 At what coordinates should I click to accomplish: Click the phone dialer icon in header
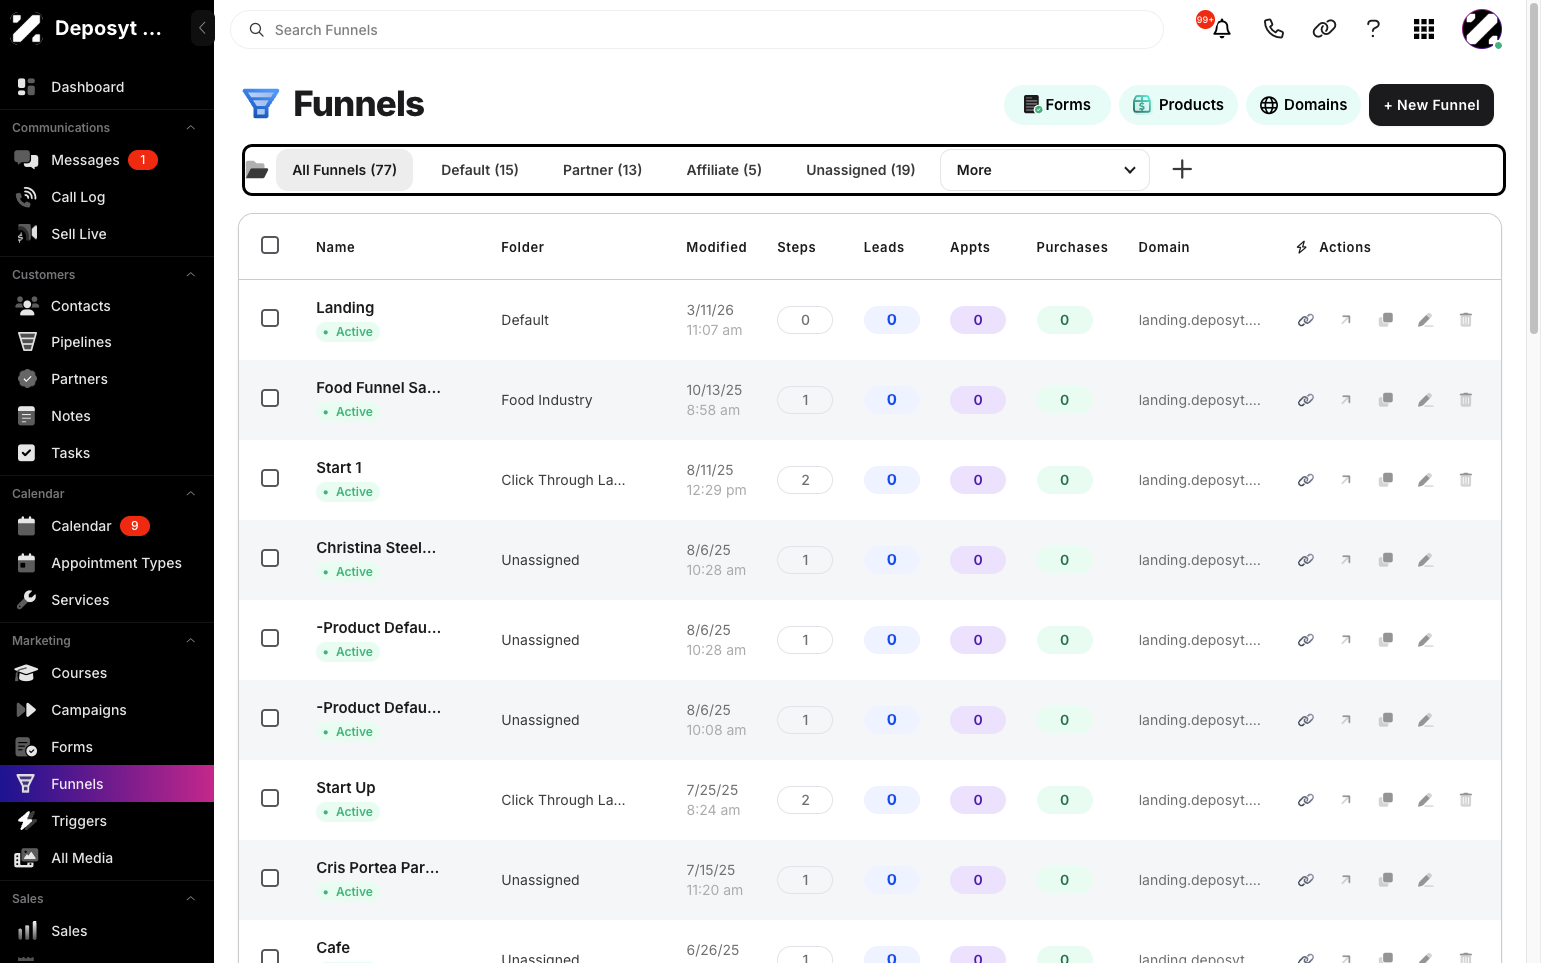(1273, 29)
